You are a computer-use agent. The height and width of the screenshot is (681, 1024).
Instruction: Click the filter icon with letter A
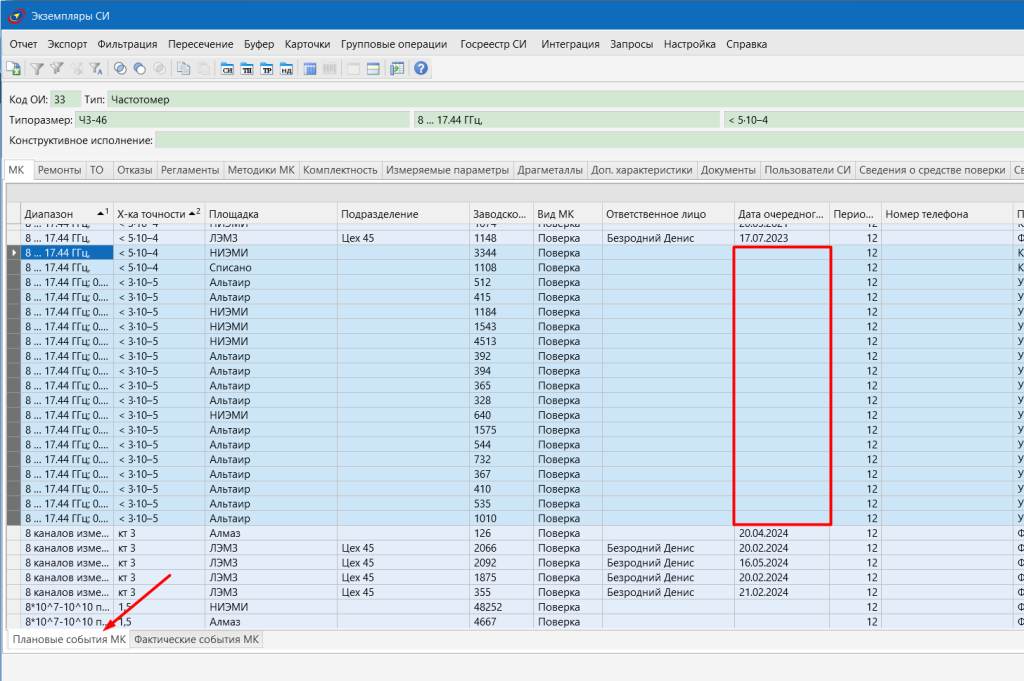coord(96,69)
